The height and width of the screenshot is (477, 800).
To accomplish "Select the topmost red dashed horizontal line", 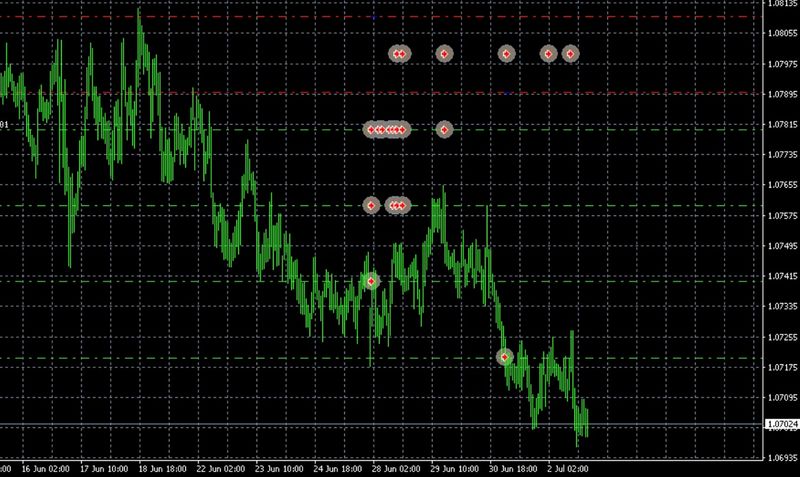I will (300, 17).
